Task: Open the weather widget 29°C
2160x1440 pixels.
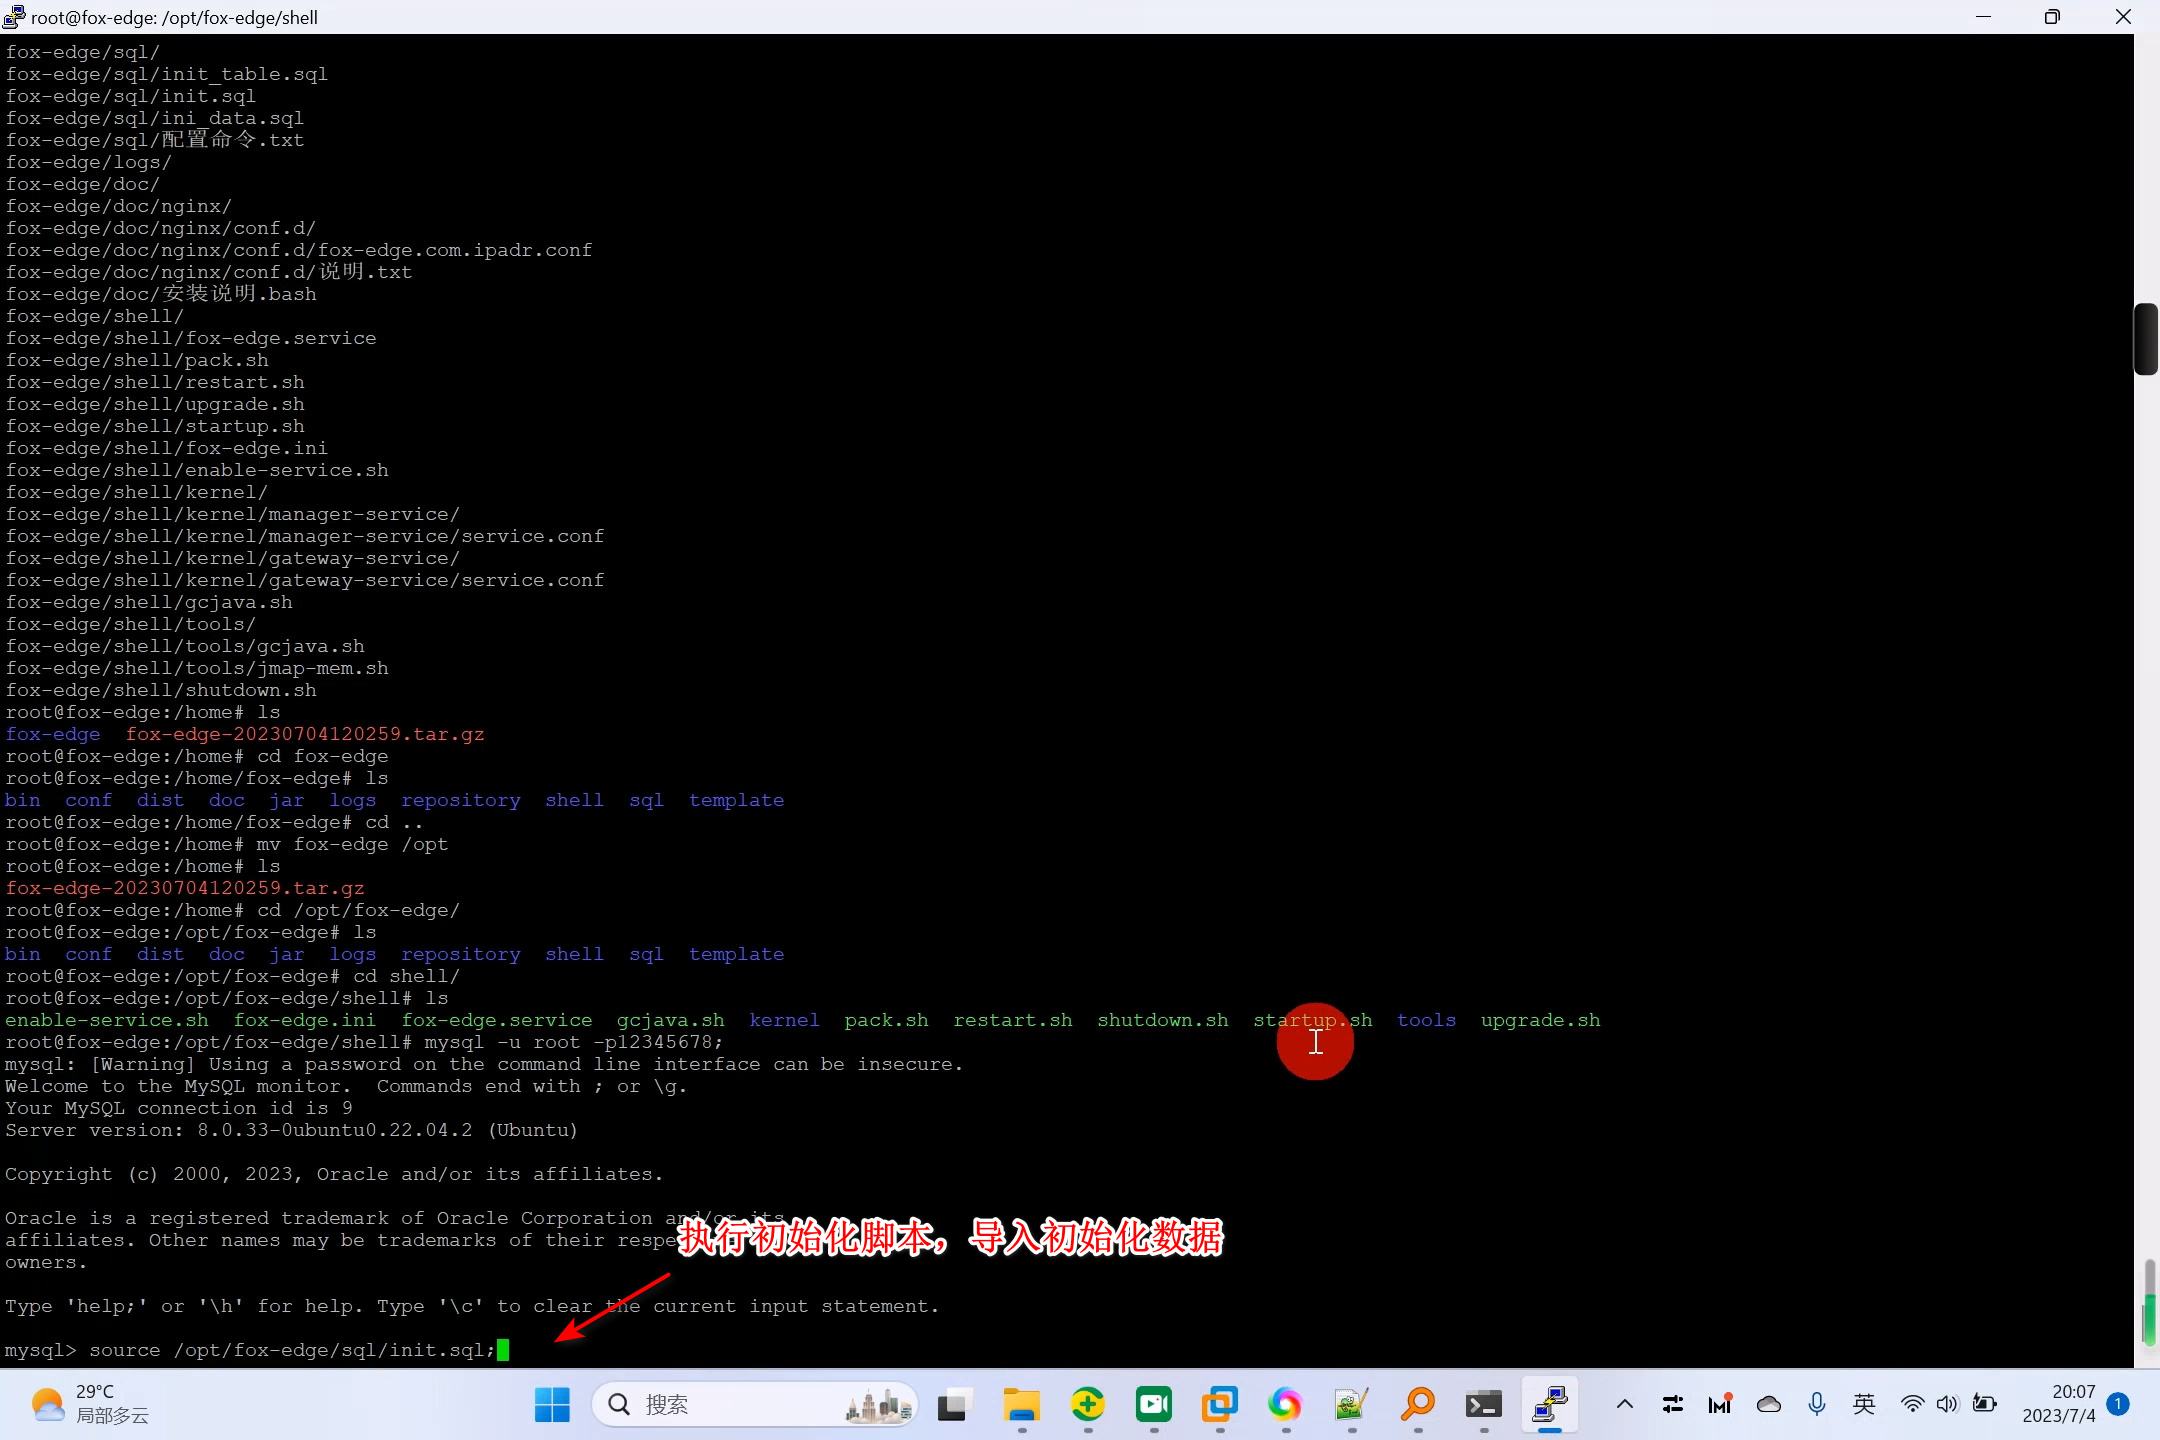Action: click(90, 1405)
